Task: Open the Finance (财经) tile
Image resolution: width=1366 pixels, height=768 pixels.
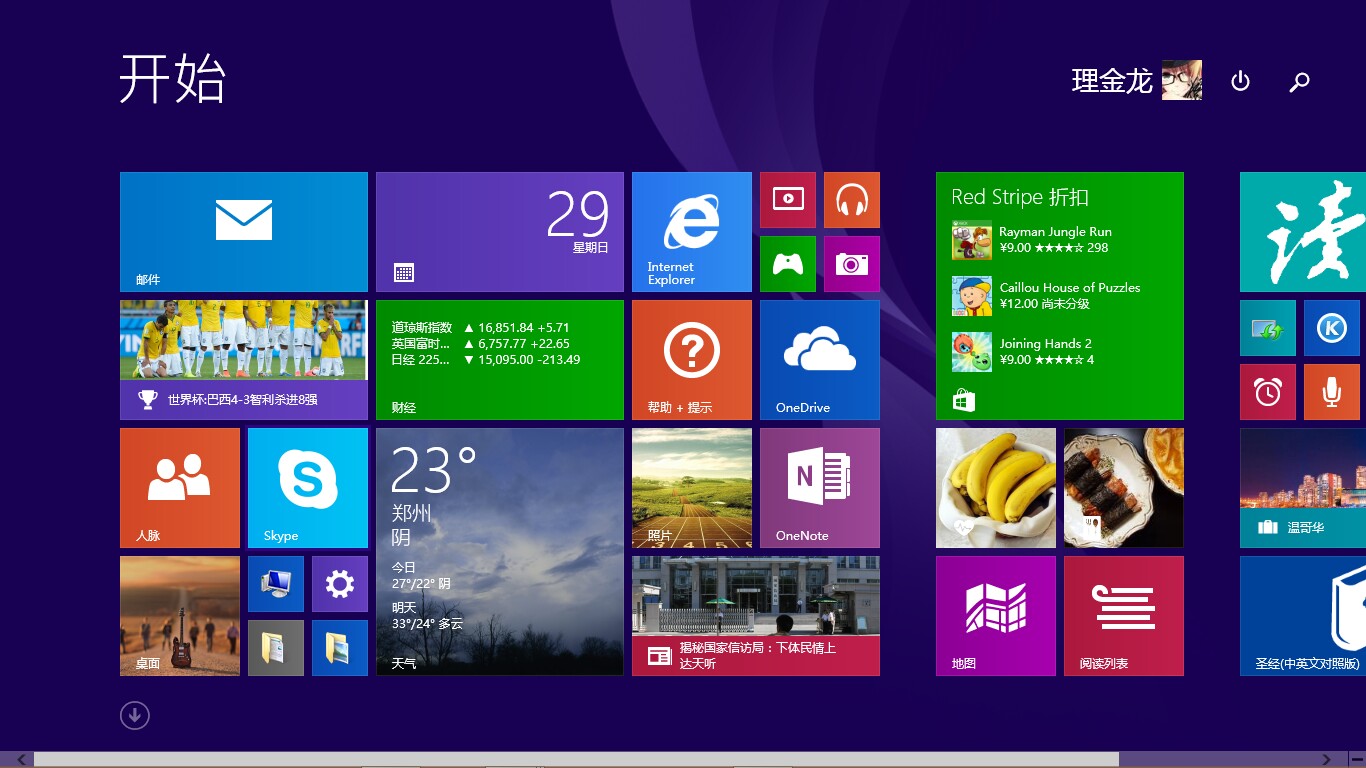Action: tap(500, 360)
